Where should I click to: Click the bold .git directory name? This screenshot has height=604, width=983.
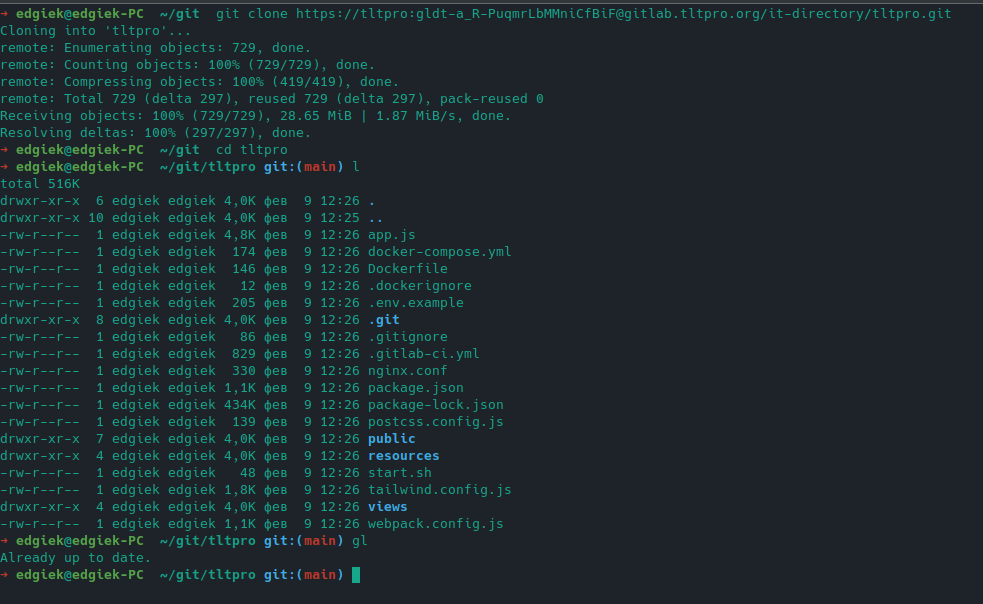tap(383, 320)
